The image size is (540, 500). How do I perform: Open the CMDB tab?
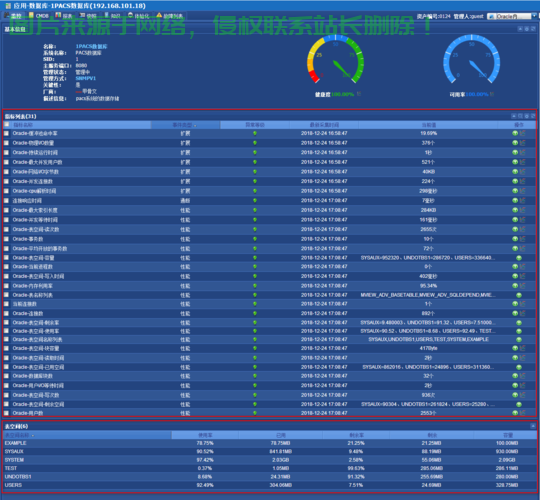39,16
